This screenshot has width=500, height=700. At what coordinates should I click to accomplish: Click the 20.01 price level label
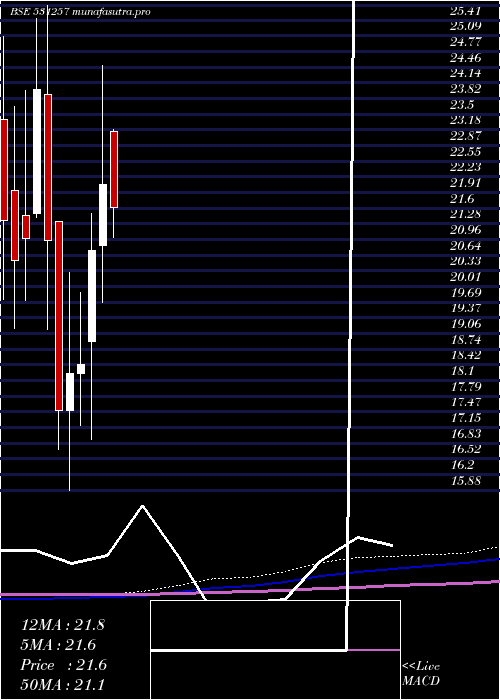(x=465, y=276)
